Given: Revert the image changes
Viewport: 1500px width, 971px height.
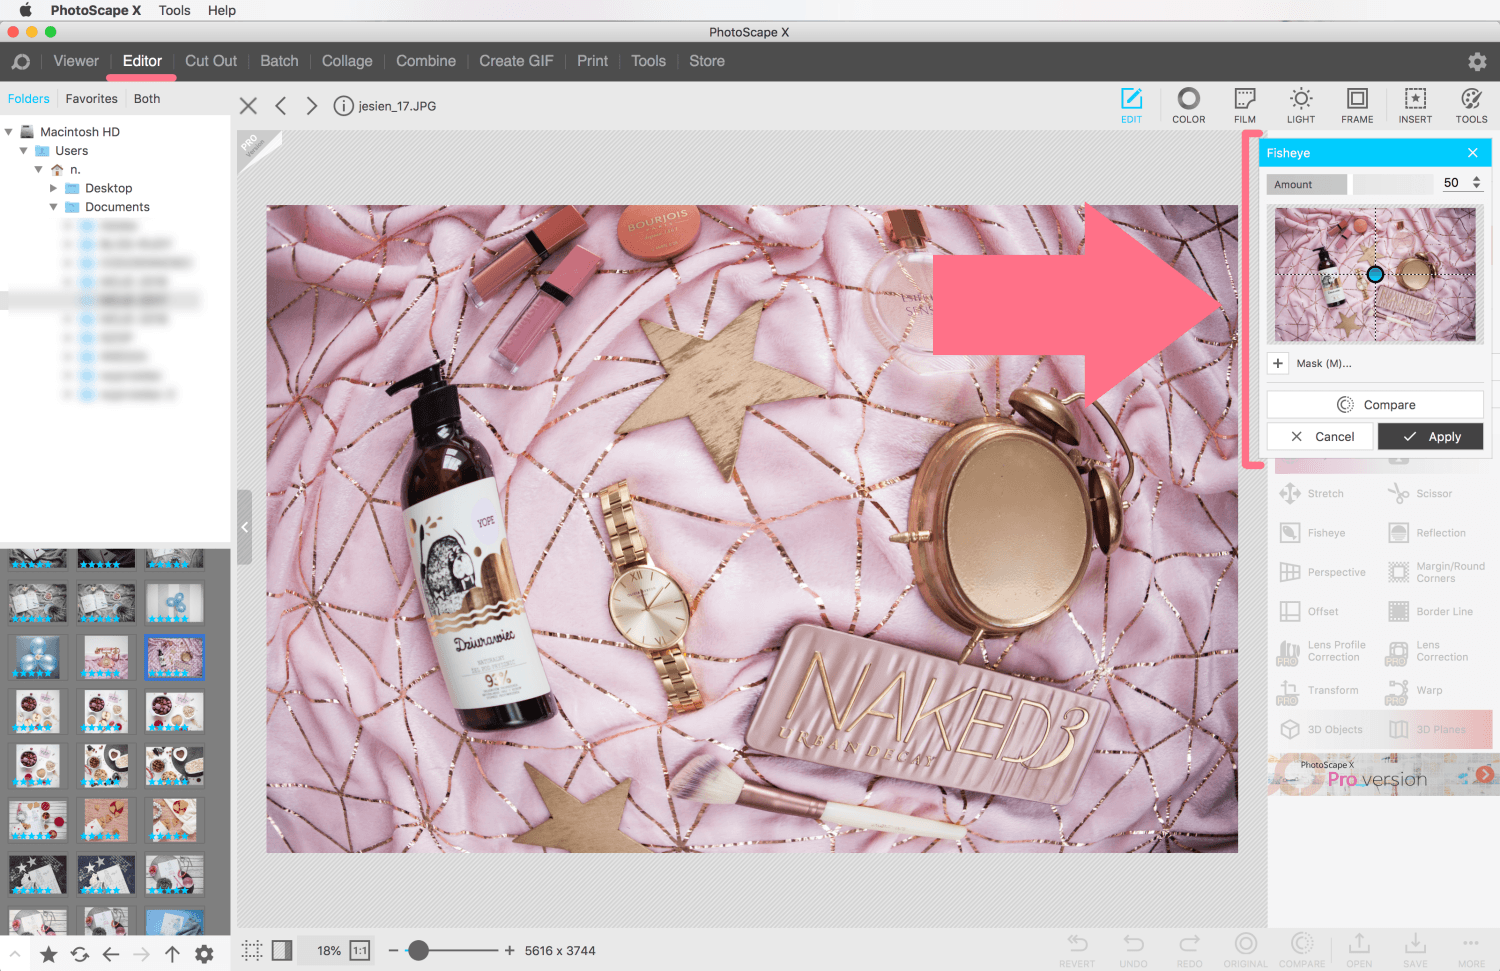Looking at the screenshot, I should tap(1077, 950).
